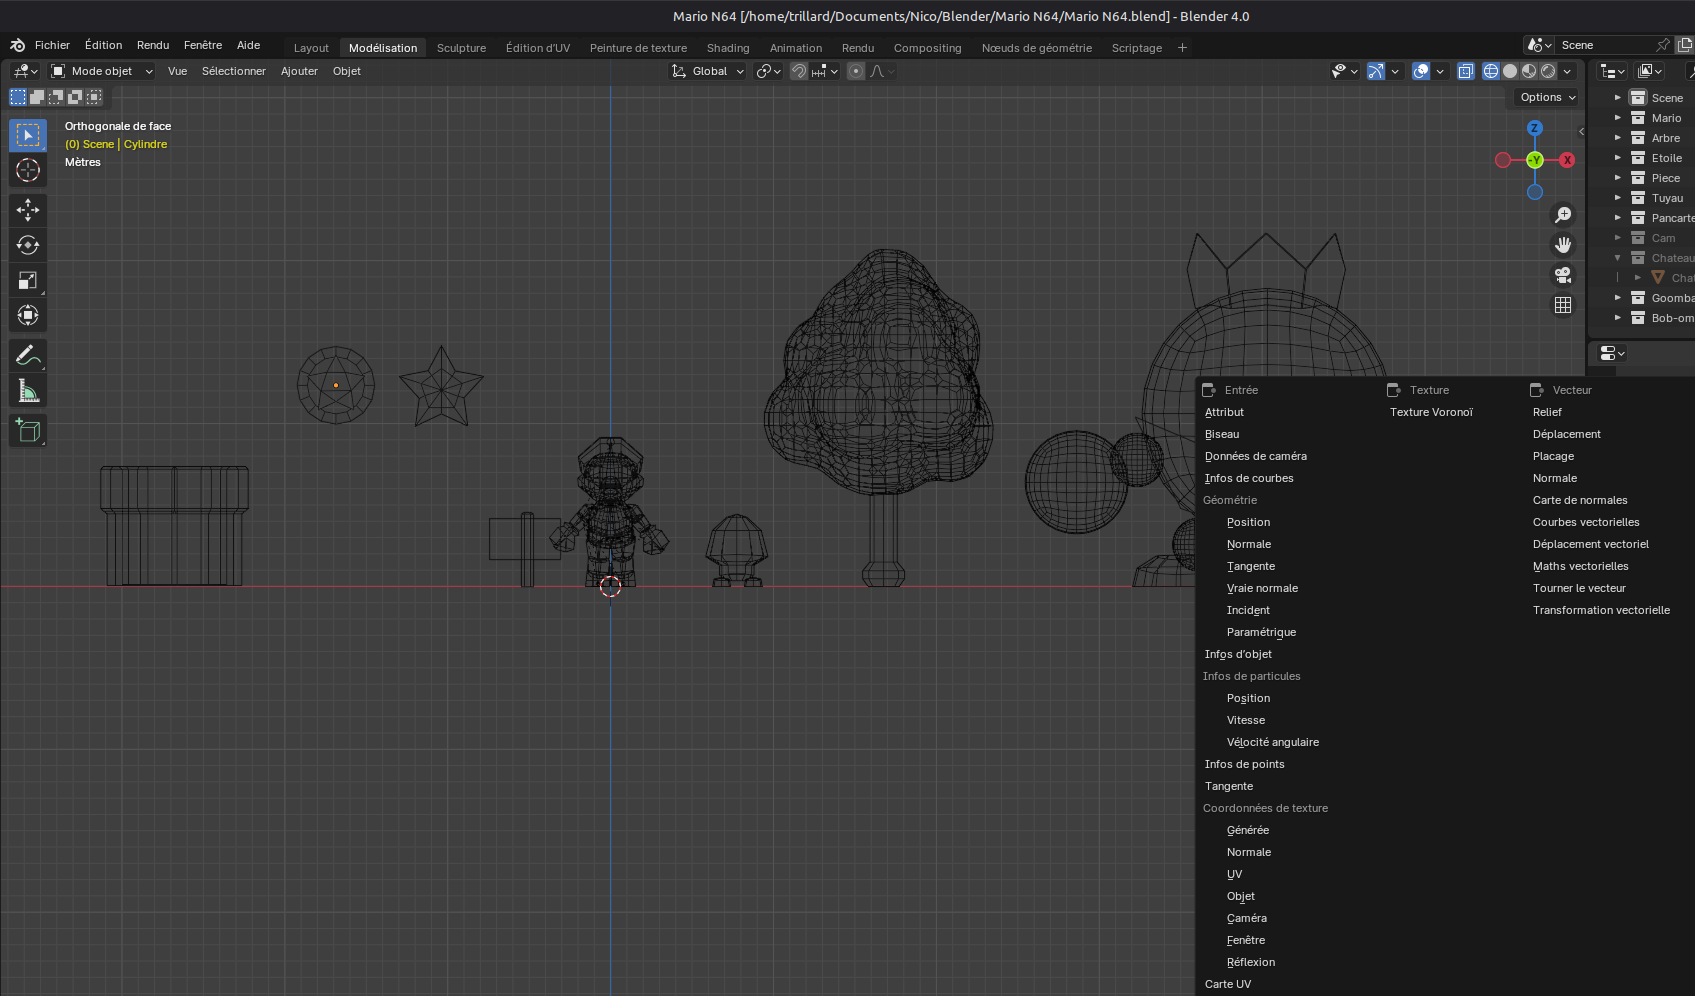Switch to wireframe shading
Image resolution: width=1695 pixels, height=996 pixels.
coord(1491,71)
